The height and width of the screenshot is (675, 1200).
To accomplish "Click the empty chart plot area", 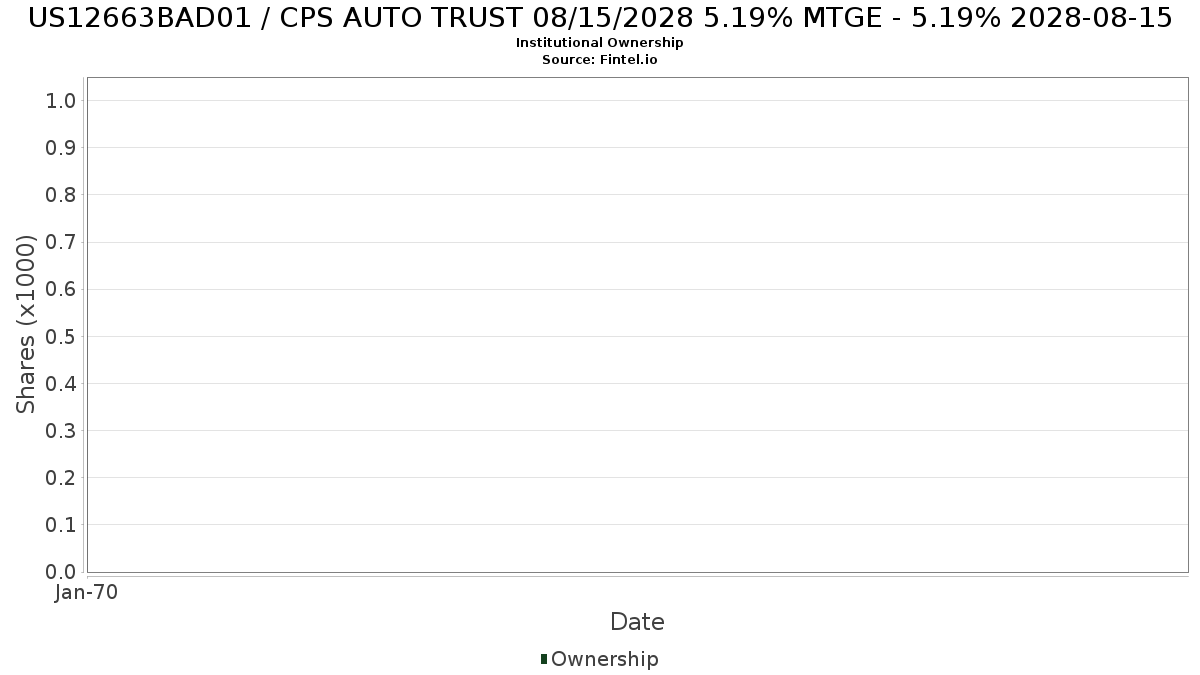I will pos(637,324).
